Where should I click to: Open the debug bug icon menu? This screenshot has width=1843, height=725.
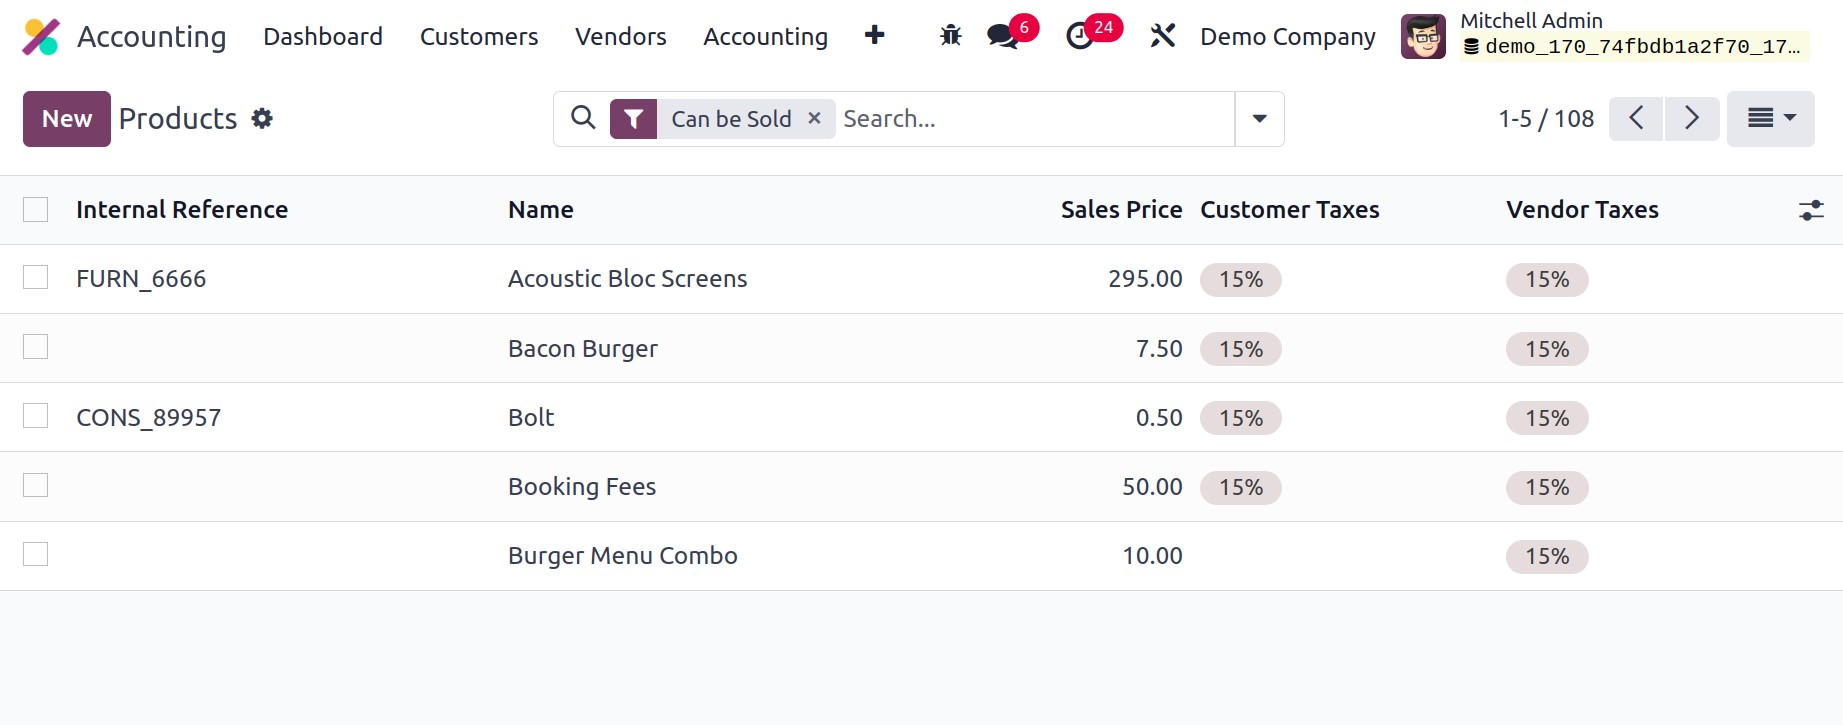[x=950, y=36]
